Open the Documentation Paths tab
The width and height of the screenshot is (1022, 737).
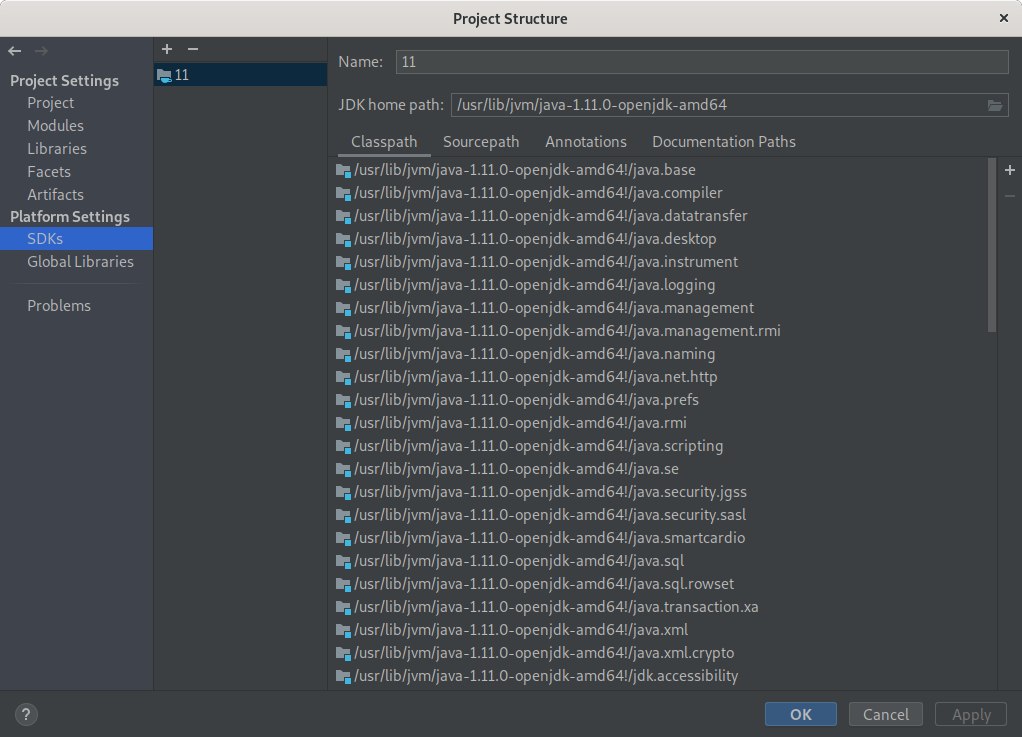click(723, 142)
